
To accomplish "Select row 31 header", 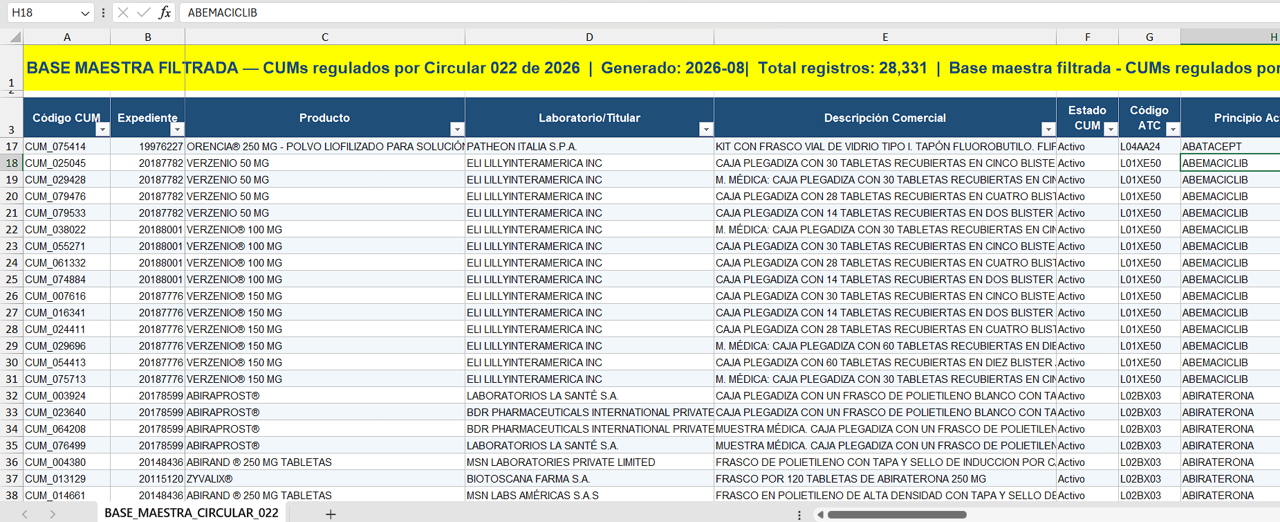I will pyautogui.click(x=12, y=379).
